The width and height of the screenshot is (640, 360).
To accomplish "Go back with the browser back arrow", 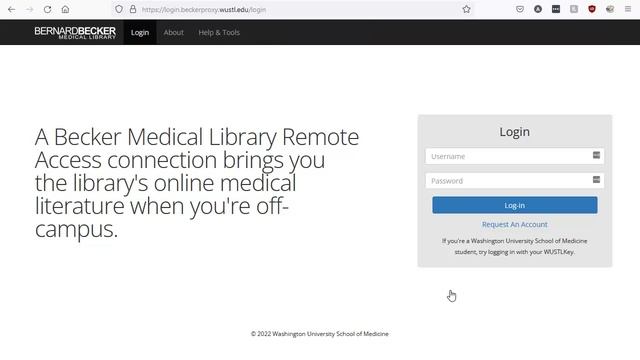I will coord(11,9).
